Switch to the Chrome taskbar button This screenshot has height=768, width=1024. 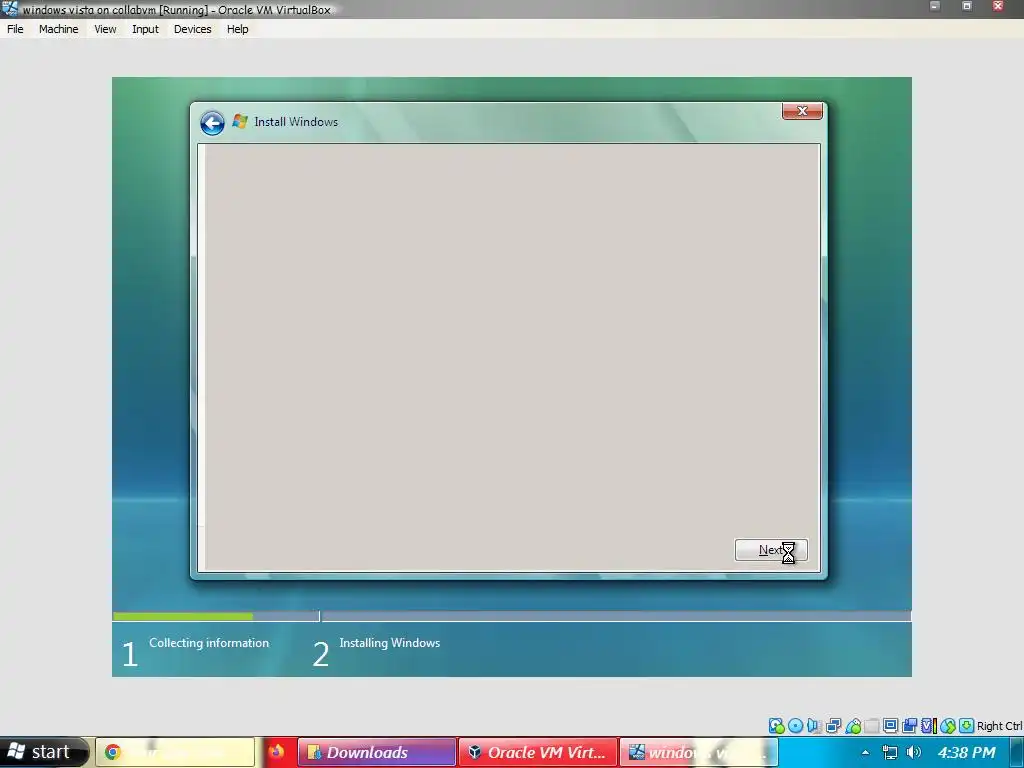click(175, 752)
